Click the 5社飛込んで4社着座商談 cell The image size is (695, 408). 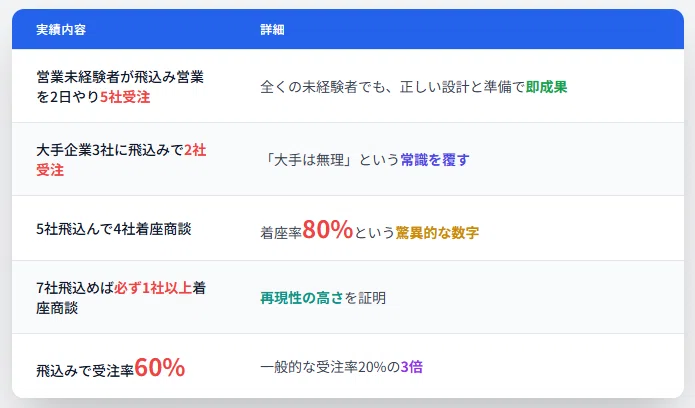(x=114, y=229)
